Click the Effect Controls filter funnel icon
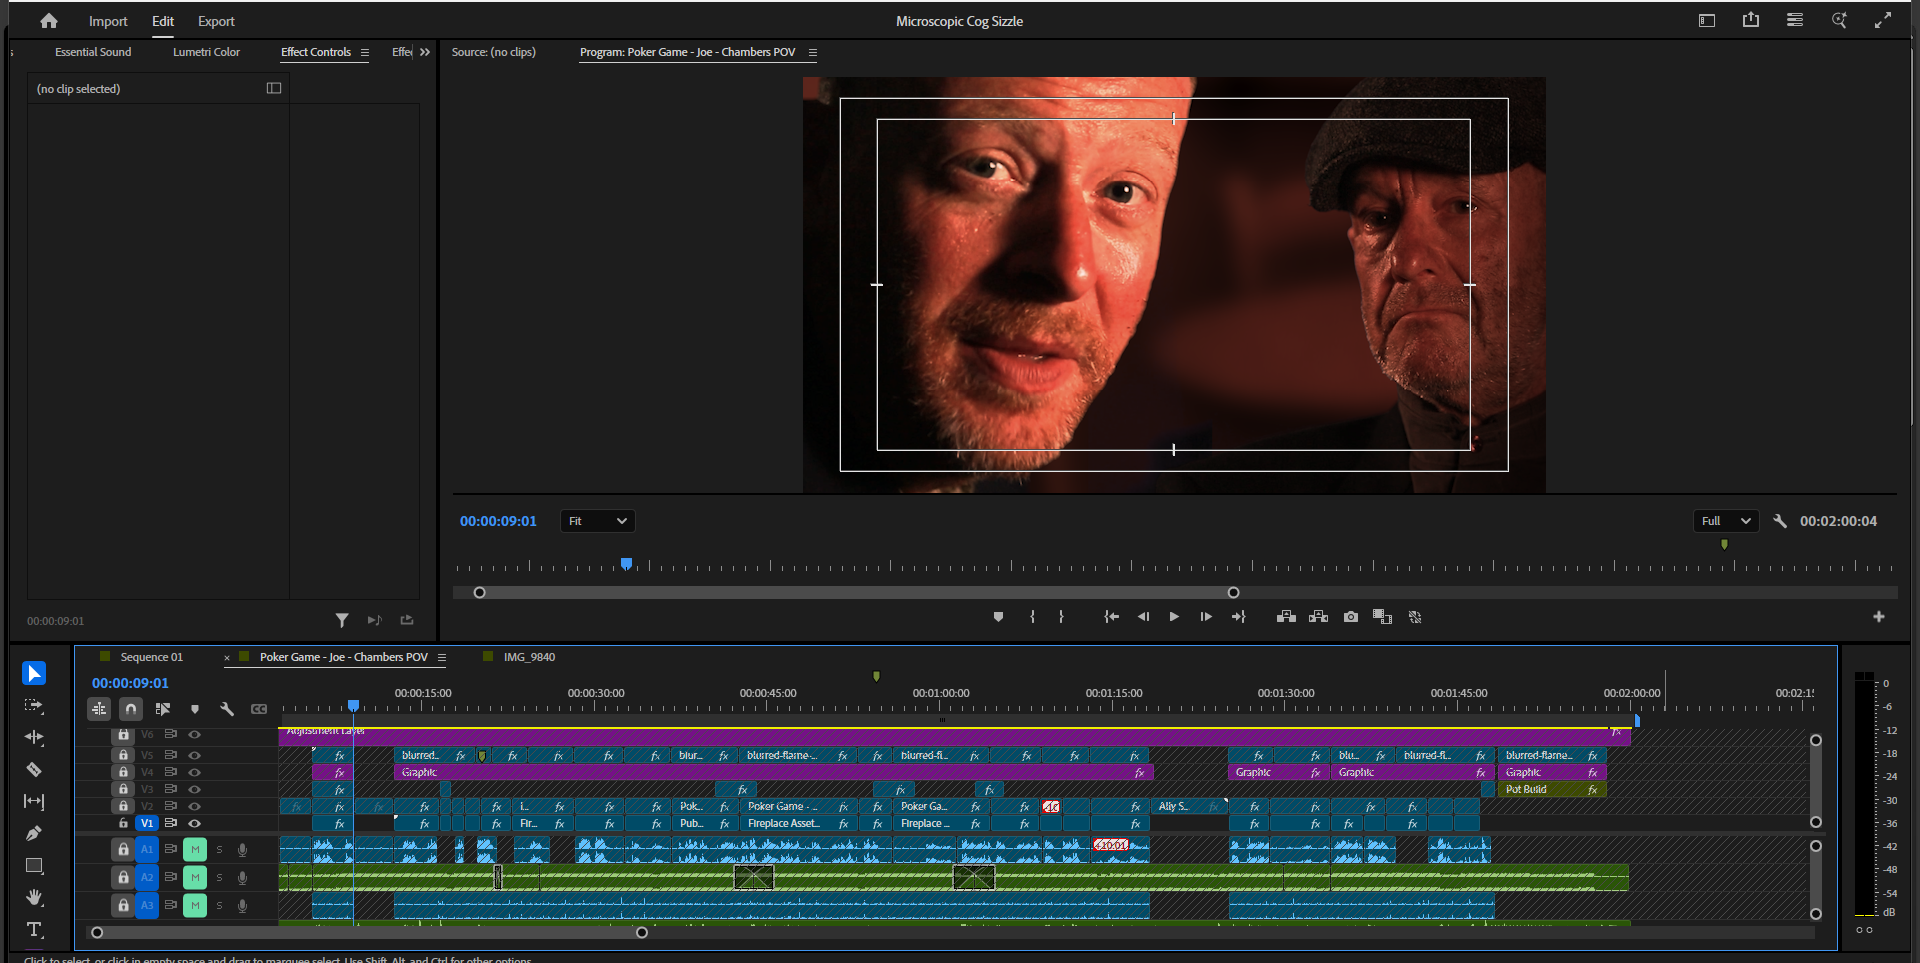 pos(342,620)
